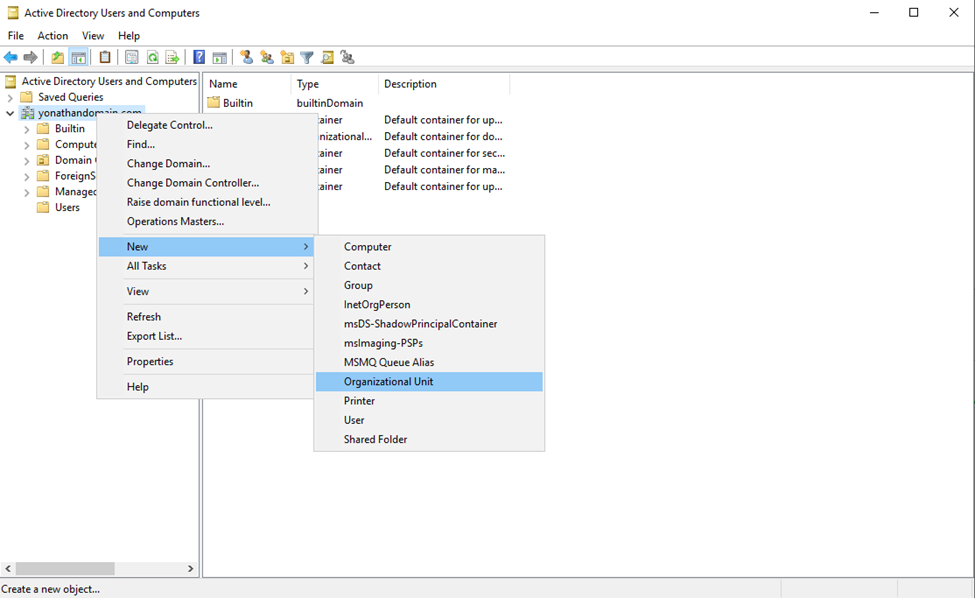
Task: Select Change Domain Controller... entry
Action: tap(206, 183)
